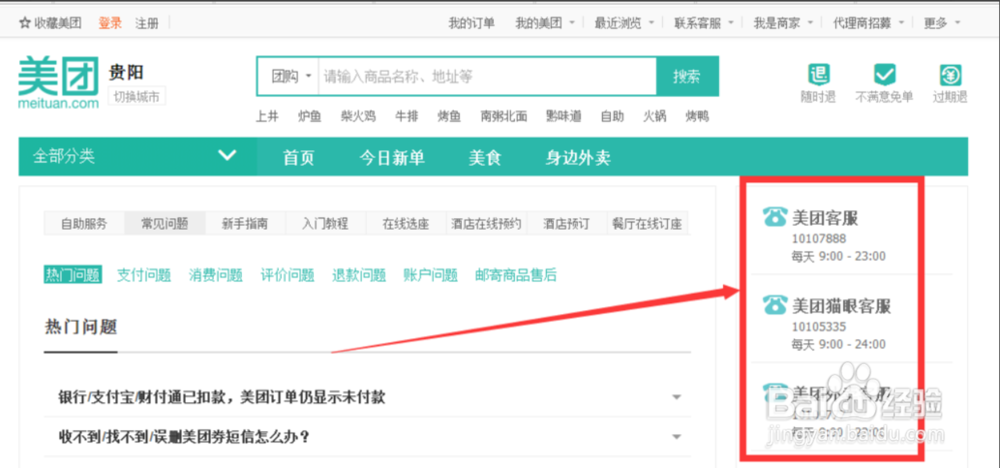
Task: Open 身边外卖 navigation item
Action: (x=578, y=158)
